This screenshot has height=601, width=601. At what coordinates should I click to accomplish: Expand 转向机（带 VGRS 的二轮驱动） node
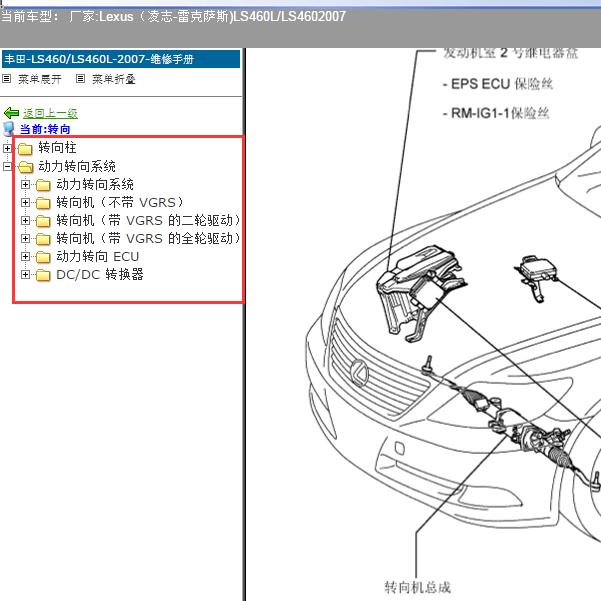pyautogui.click(x=25, y=220)
